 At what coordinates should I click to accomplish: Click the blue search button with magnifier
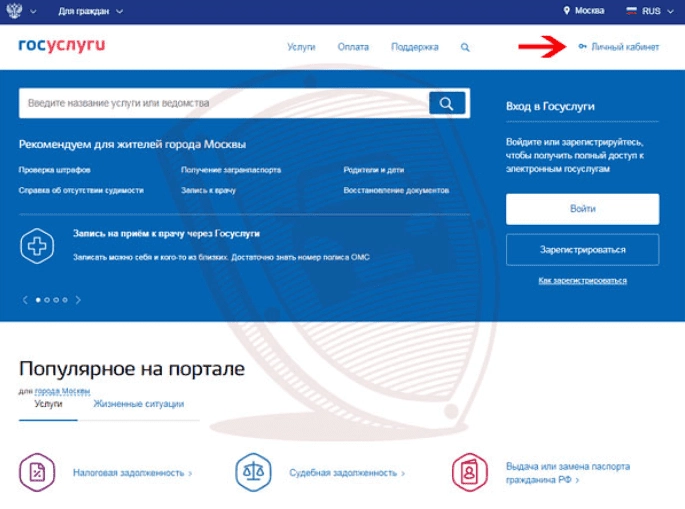[x=447, y=103]
